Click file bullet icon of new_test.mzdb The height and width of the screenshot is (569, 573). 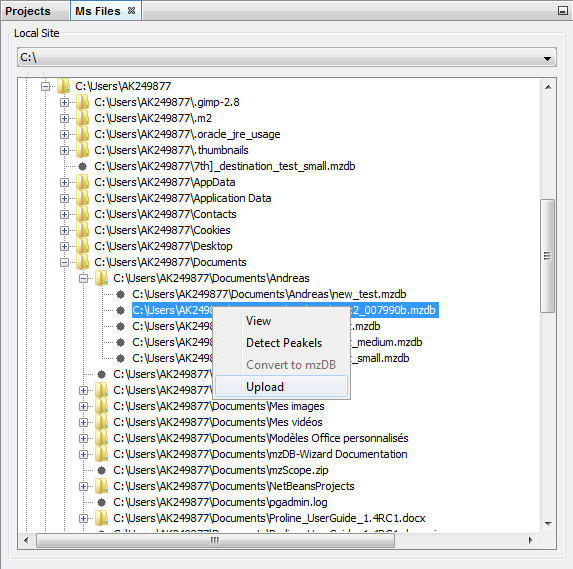tap(121, 294)
